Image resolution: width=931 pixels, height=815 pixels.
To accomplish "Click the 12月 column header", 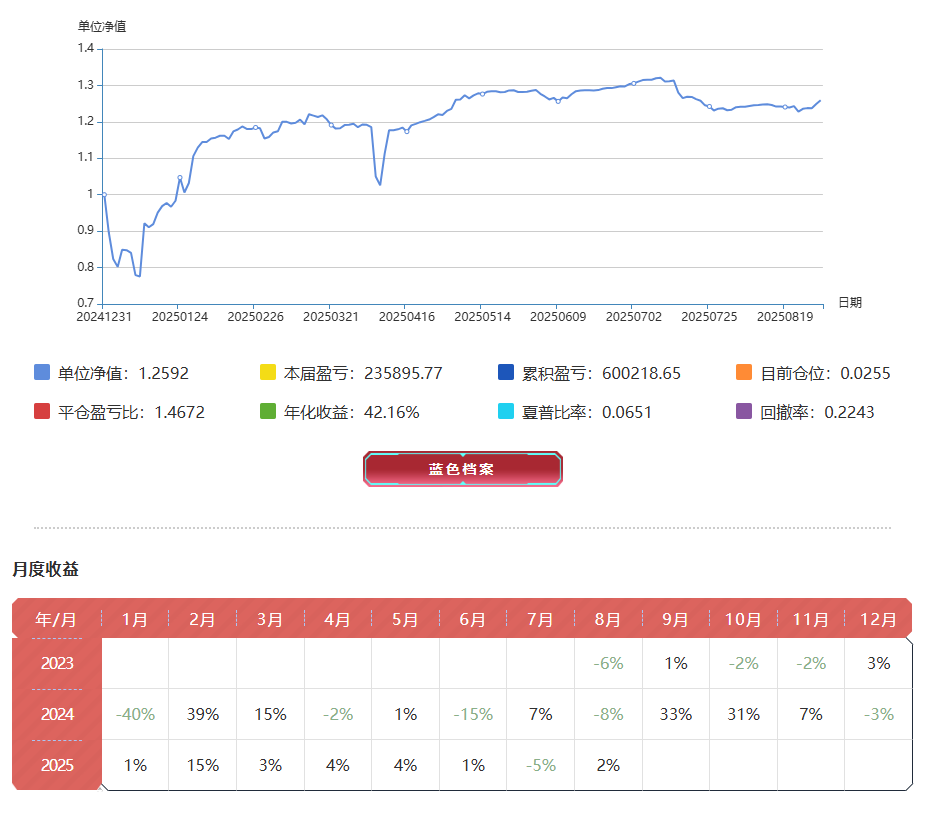I will point(878,619).
